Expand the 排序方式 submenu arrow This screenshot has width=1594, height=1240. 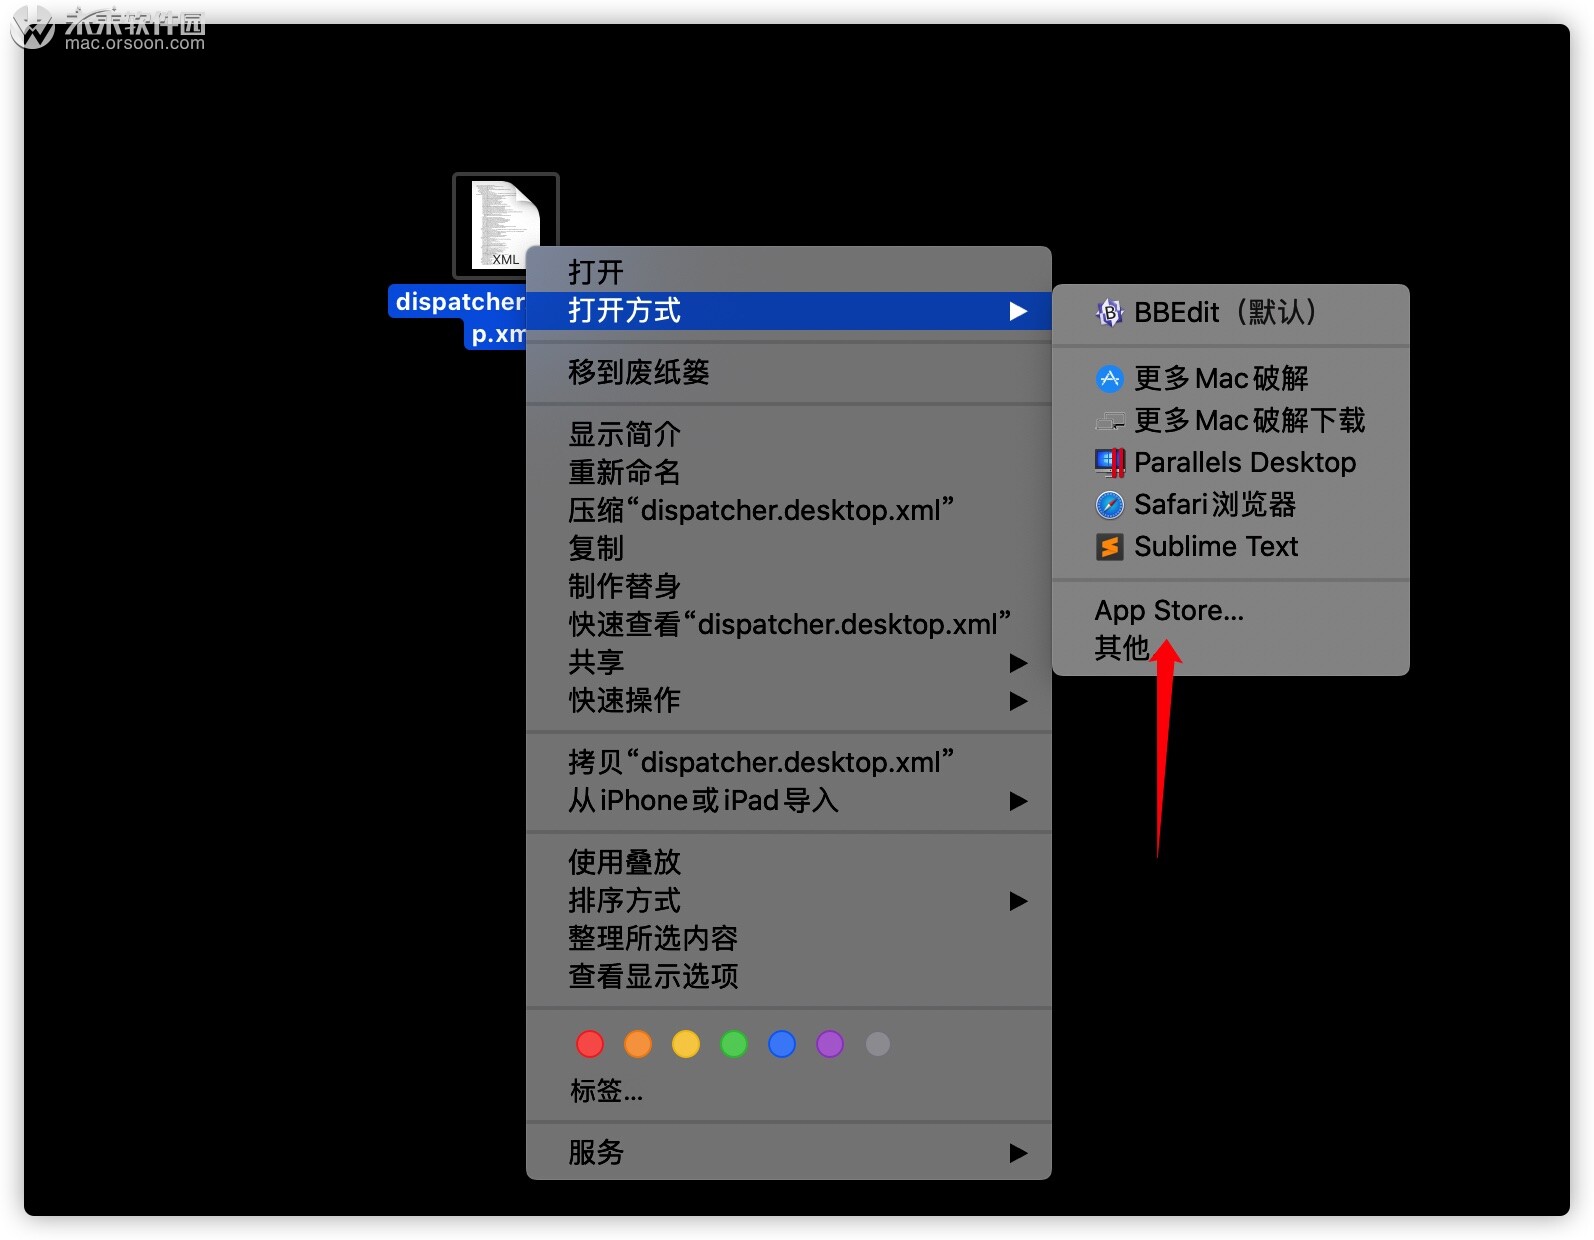coord(1018,901)
